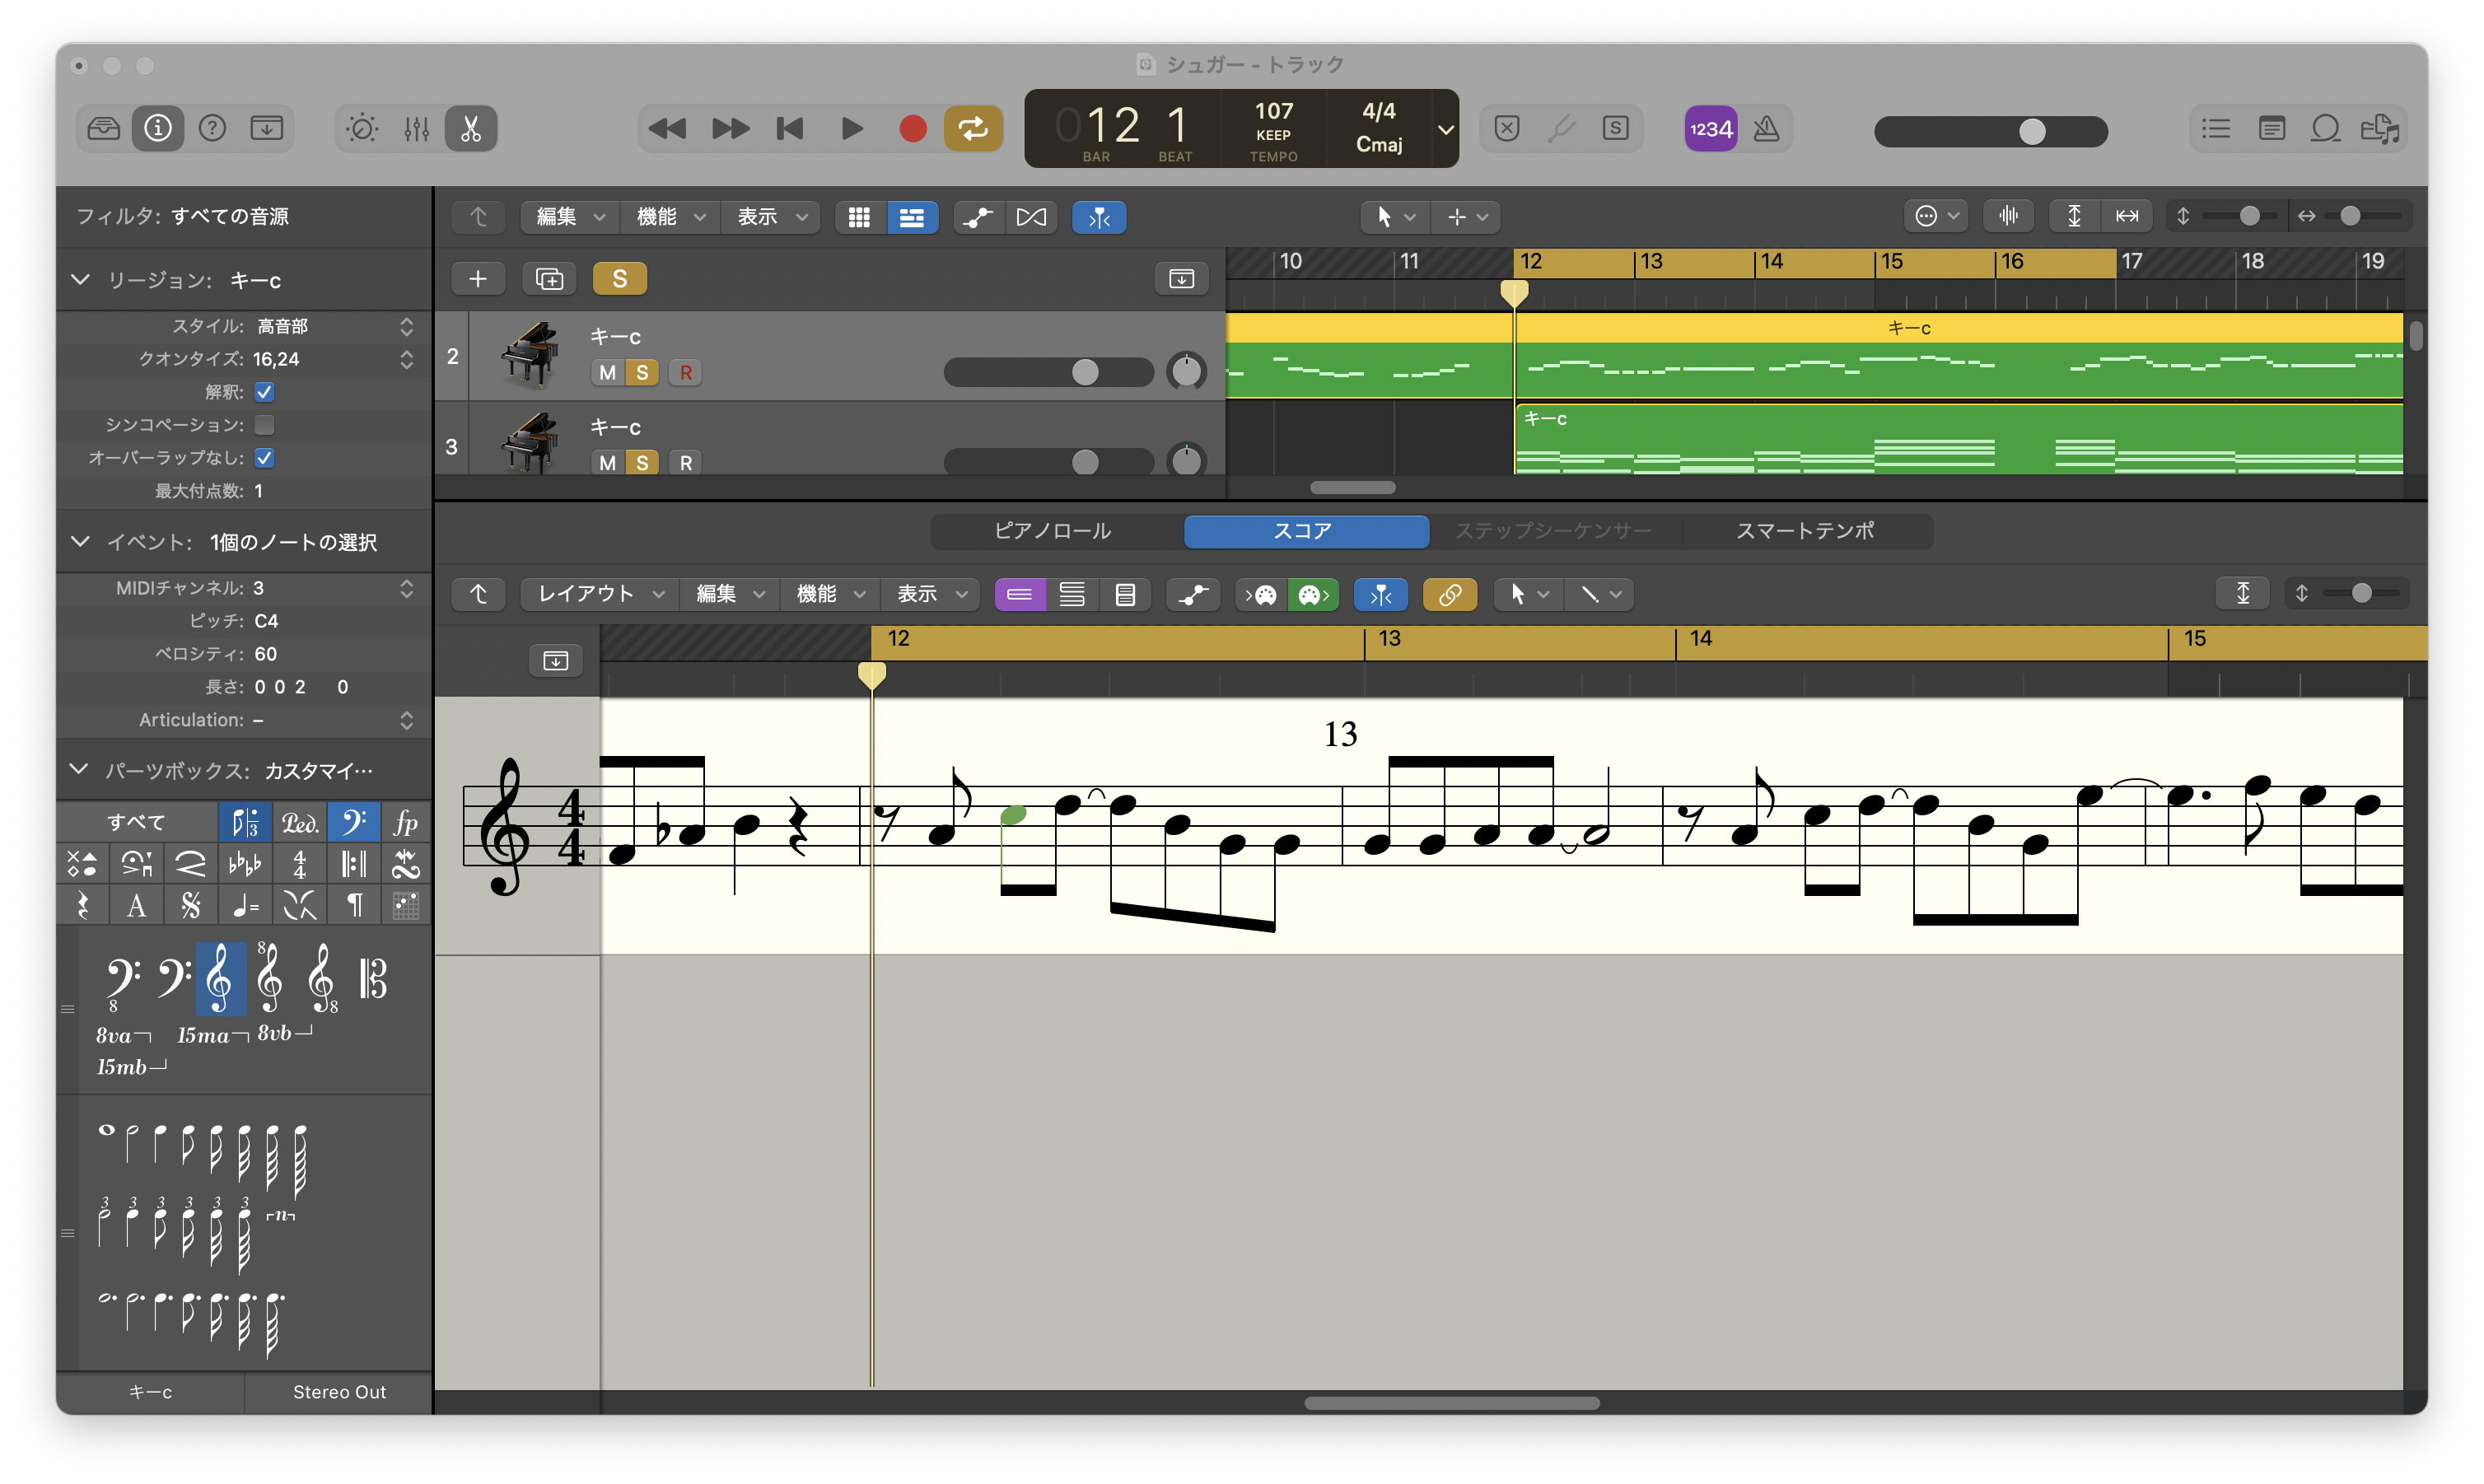2484x1484 pixels.
Task: Uncheck the オーバーラップなし checkbox
Action: pos(264,458)
